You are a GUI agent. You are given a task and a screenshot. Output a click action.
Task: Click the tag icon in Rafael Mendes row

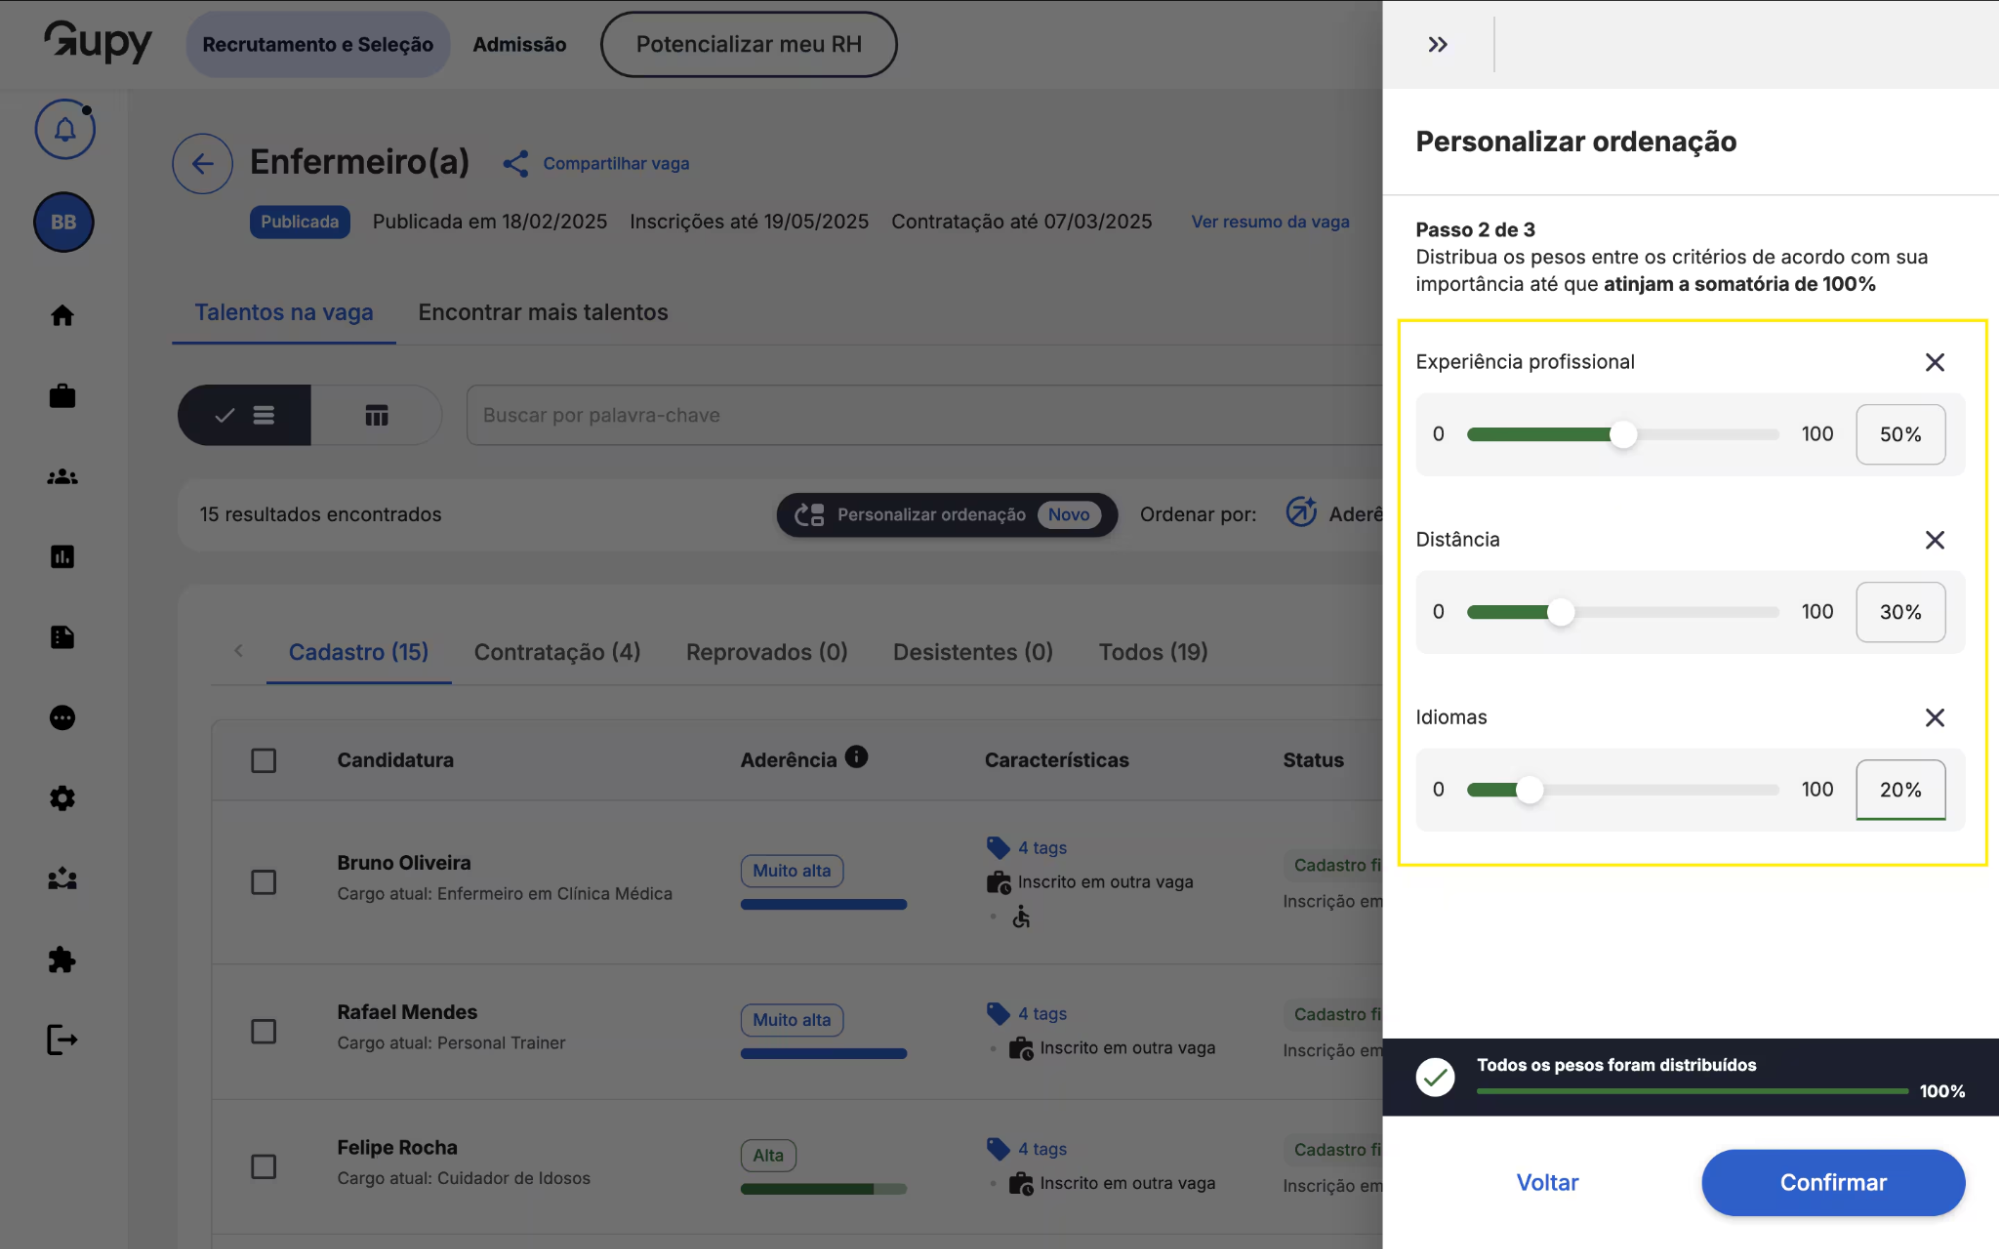click(997, 1014)
